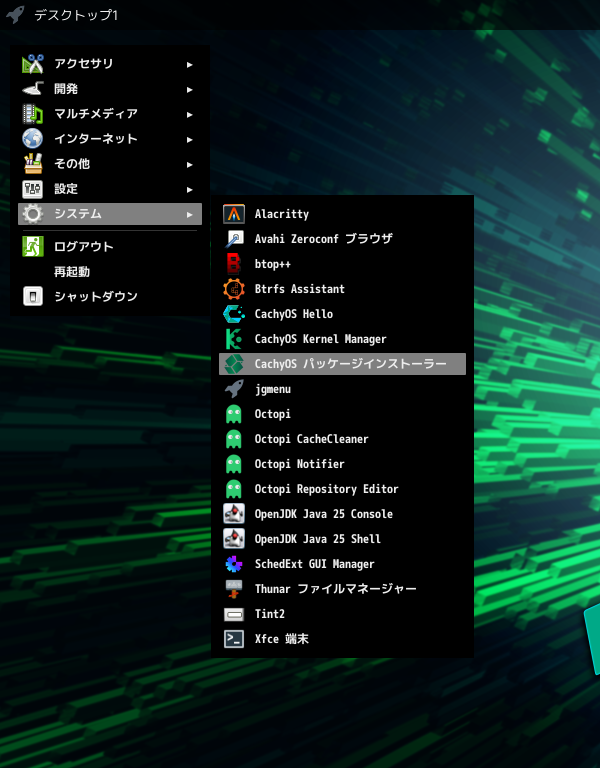This screenshot has width=600, height=768.
Task: Click the CachyOS Kernel Manager icon
Action: pos(234,339)
